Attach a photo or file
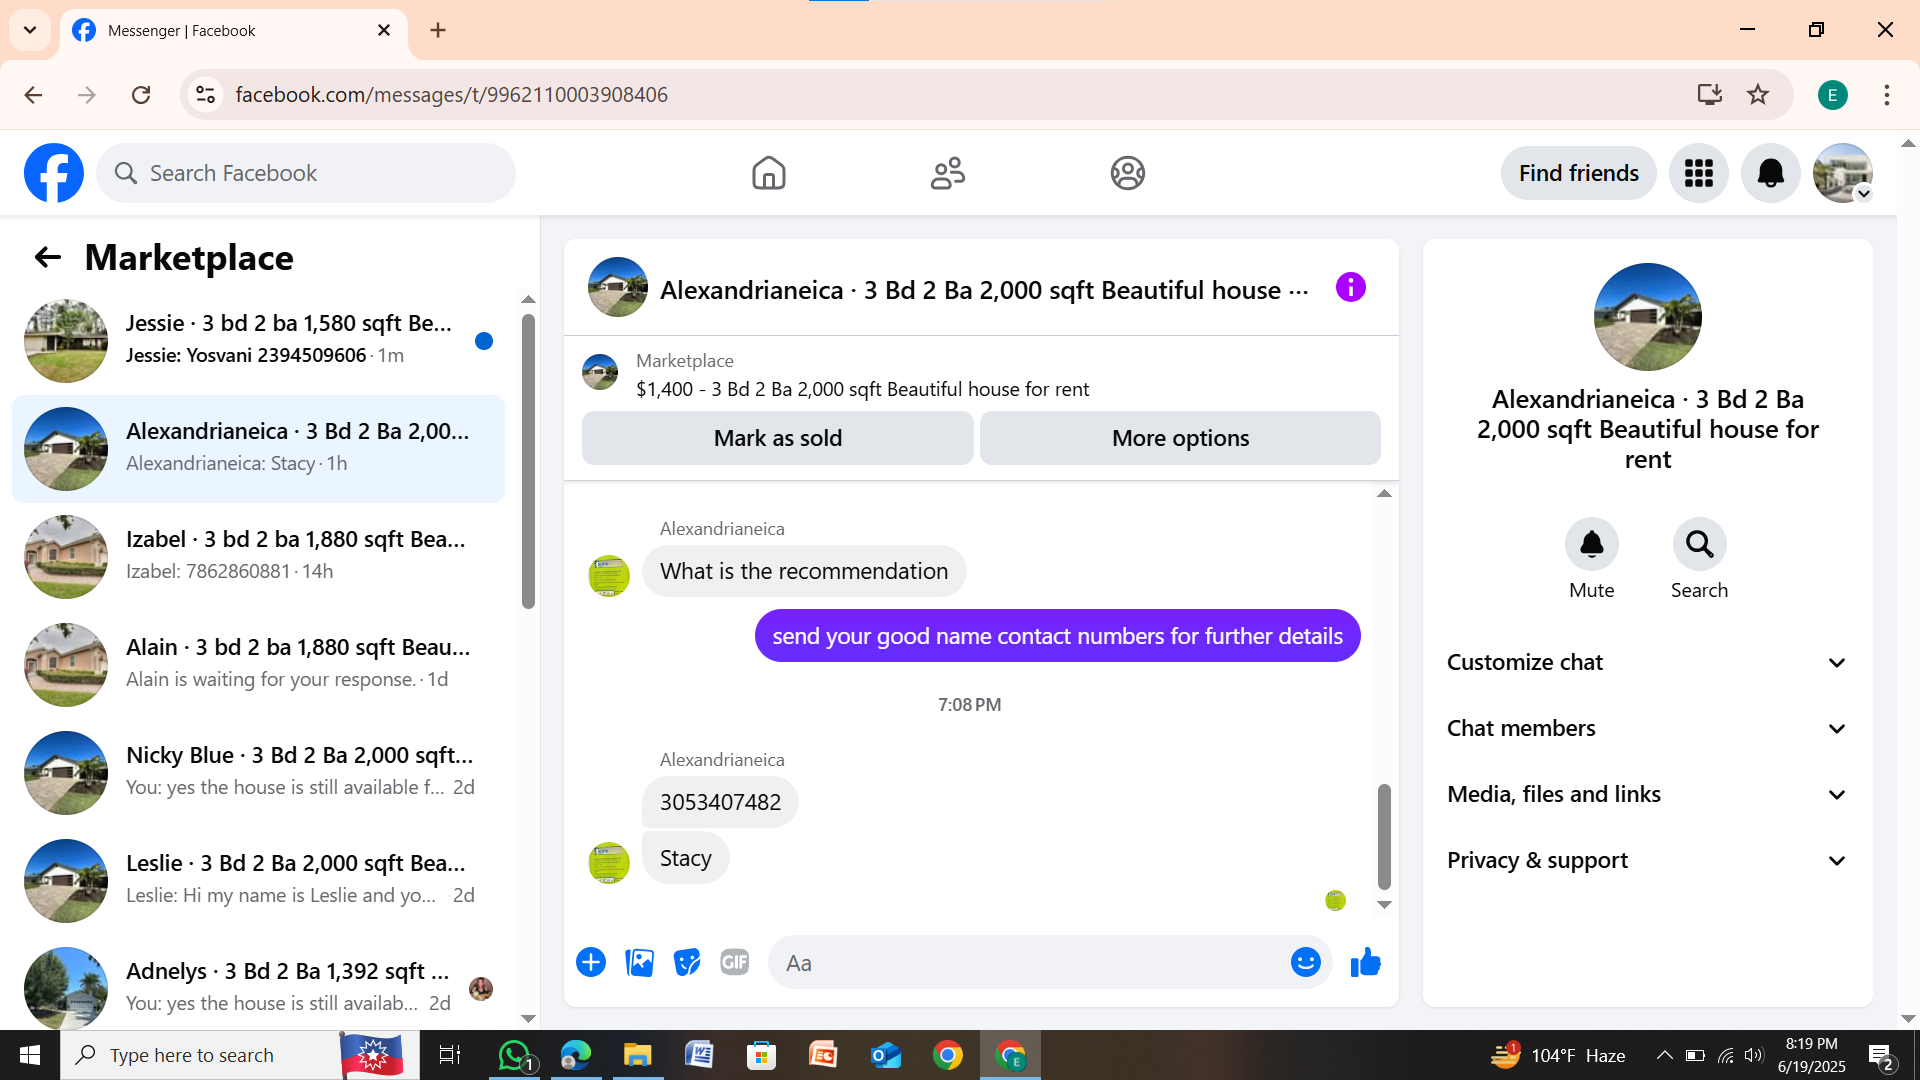1920x1080 pixels. click(x=639, y=962)
